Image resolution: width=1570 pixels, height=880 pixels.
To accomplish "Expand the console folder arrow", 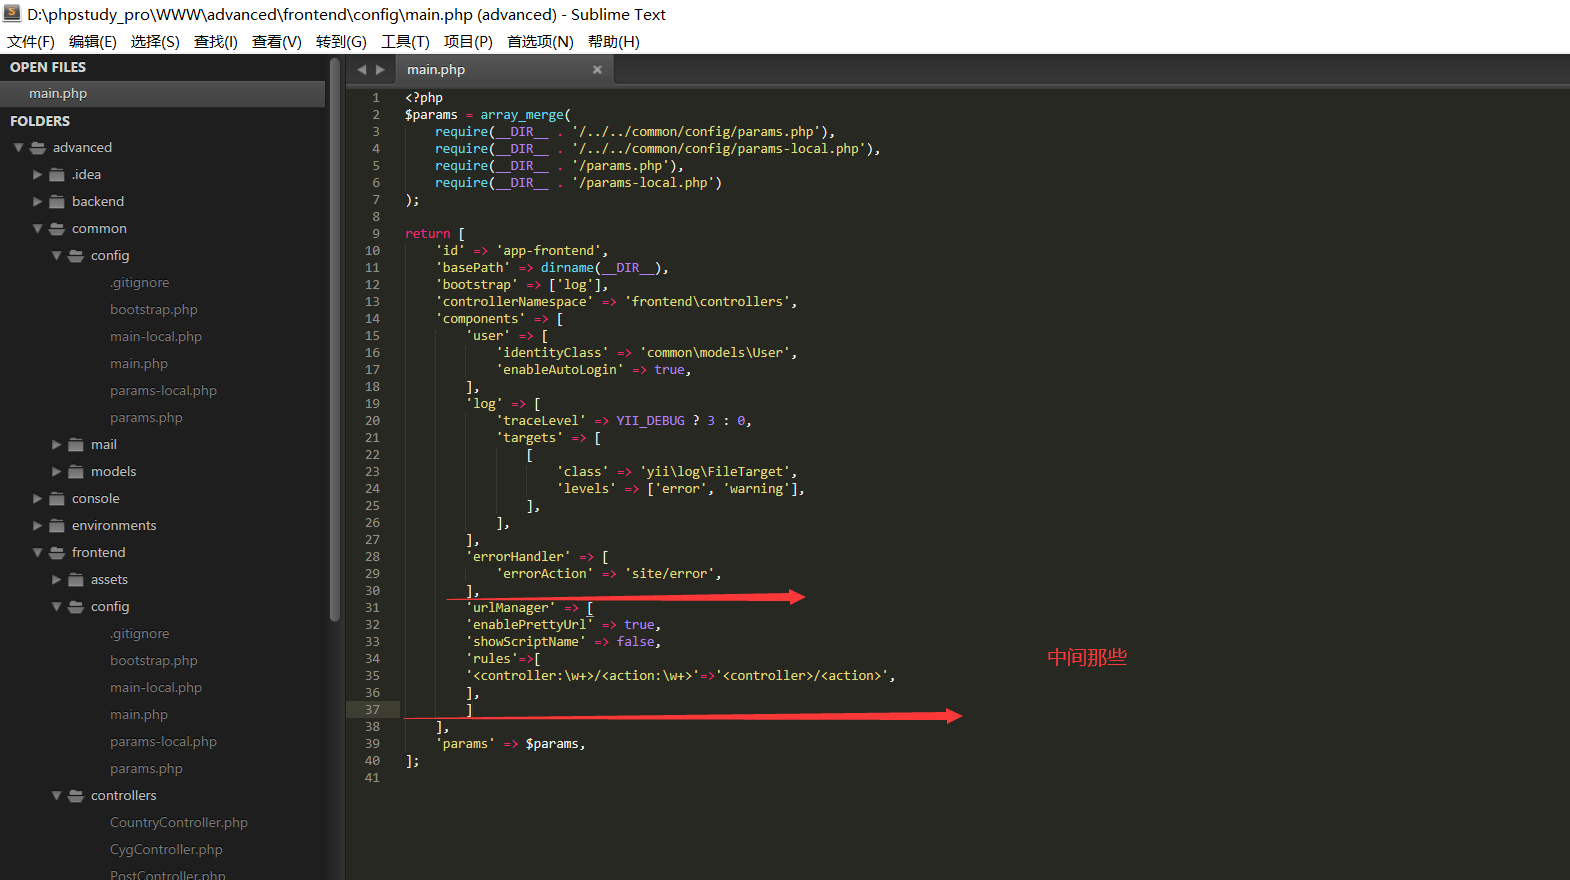I will [37, 498].
